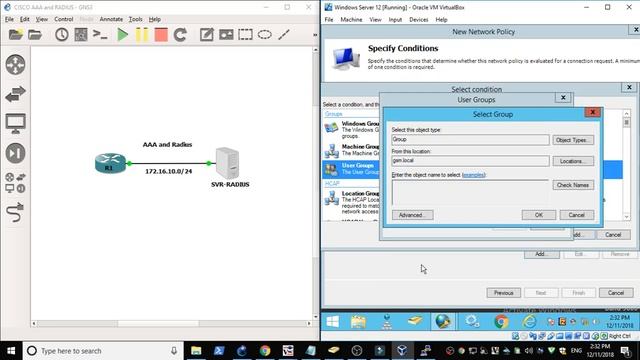This screenshot has height=360, width=640.
Task: Open Server Manager in the VM taskbar
Action: pos(387,322)
